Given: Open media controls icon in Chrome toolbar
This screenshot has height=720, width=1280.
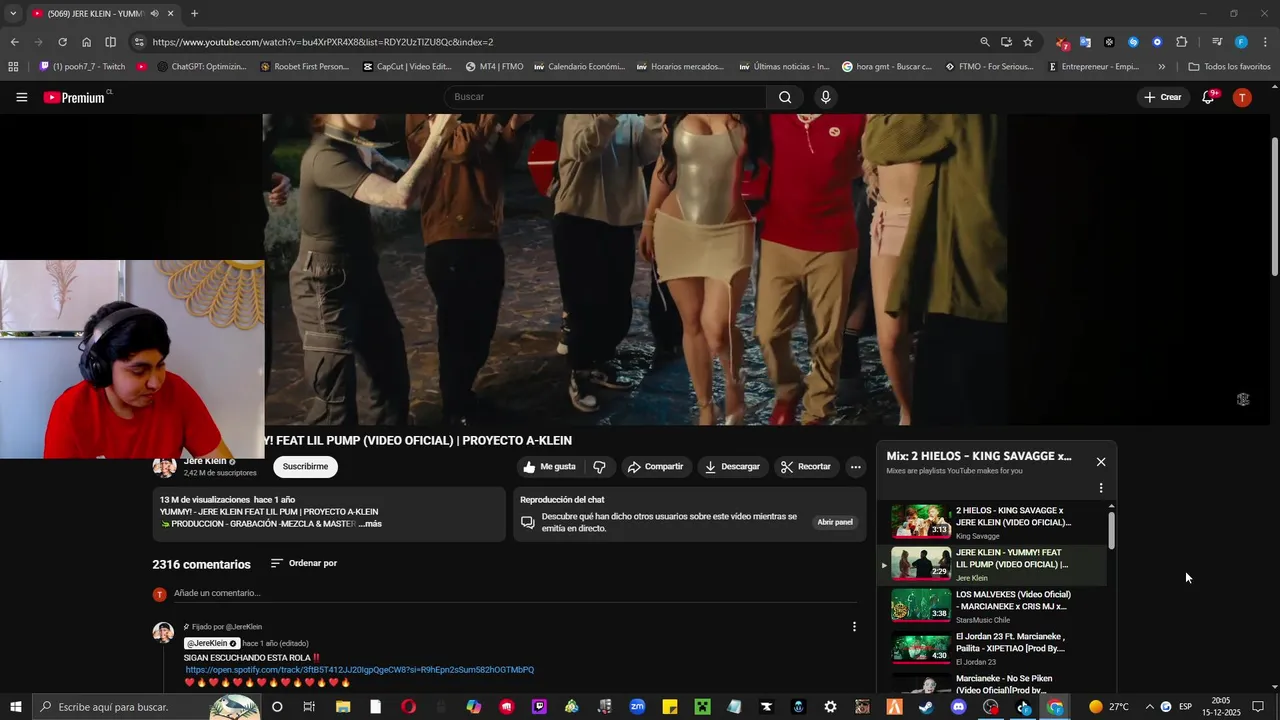Looking at the screenshot, I should [1217, 42].
